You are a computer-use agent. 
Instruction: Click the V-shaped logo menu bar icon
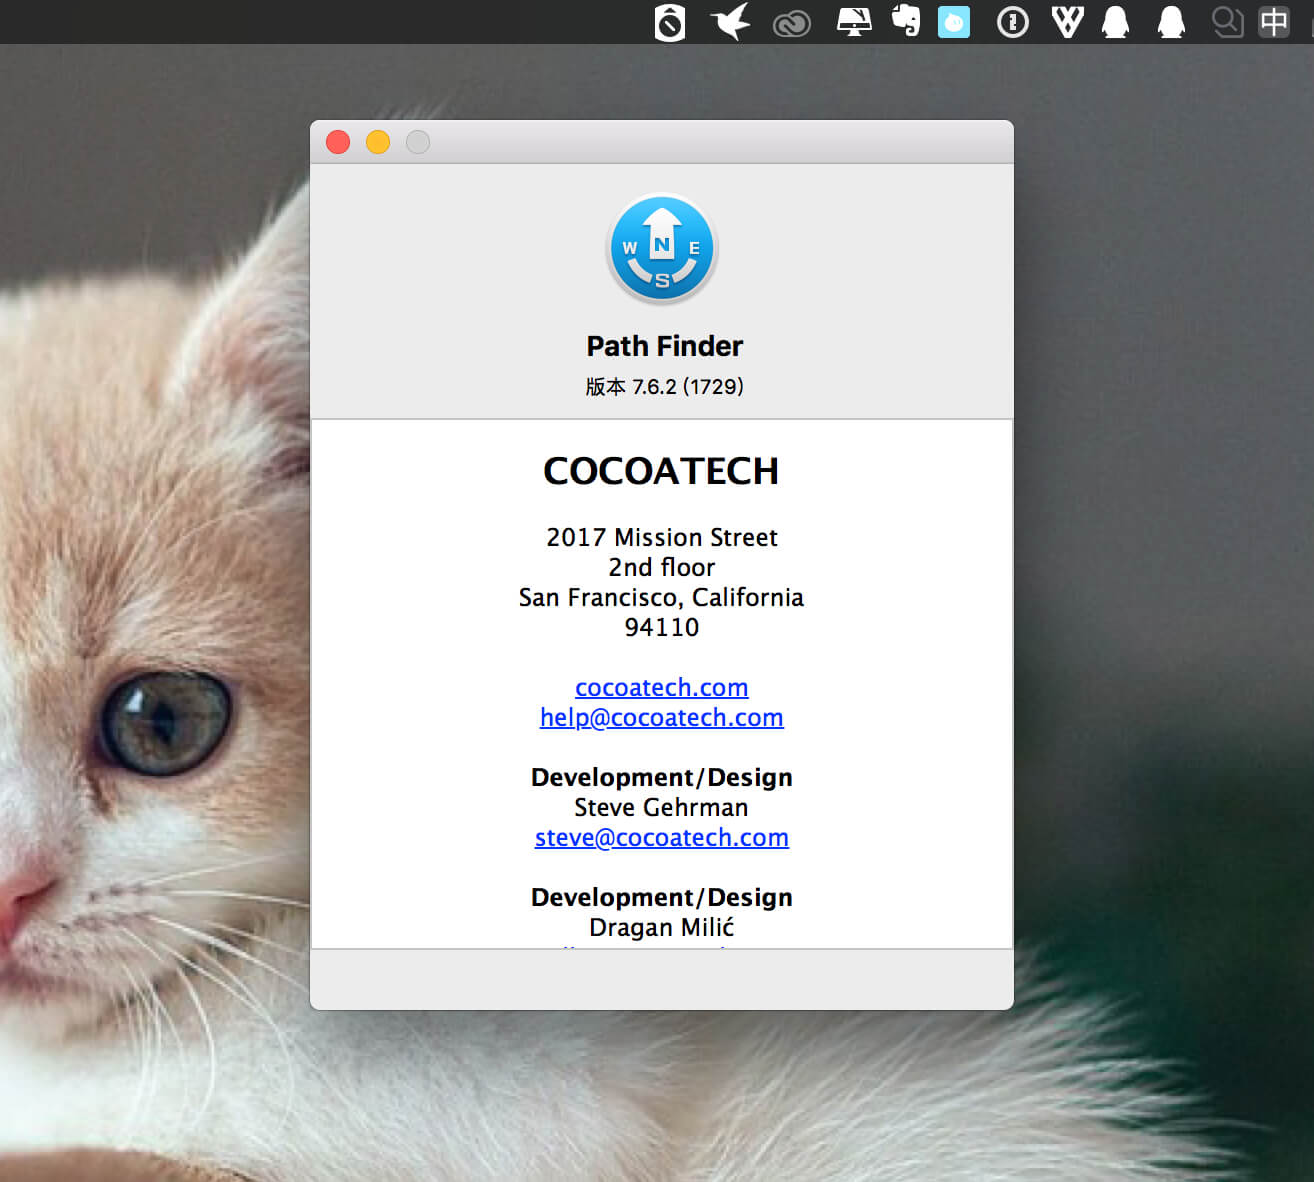(1067, 22)
